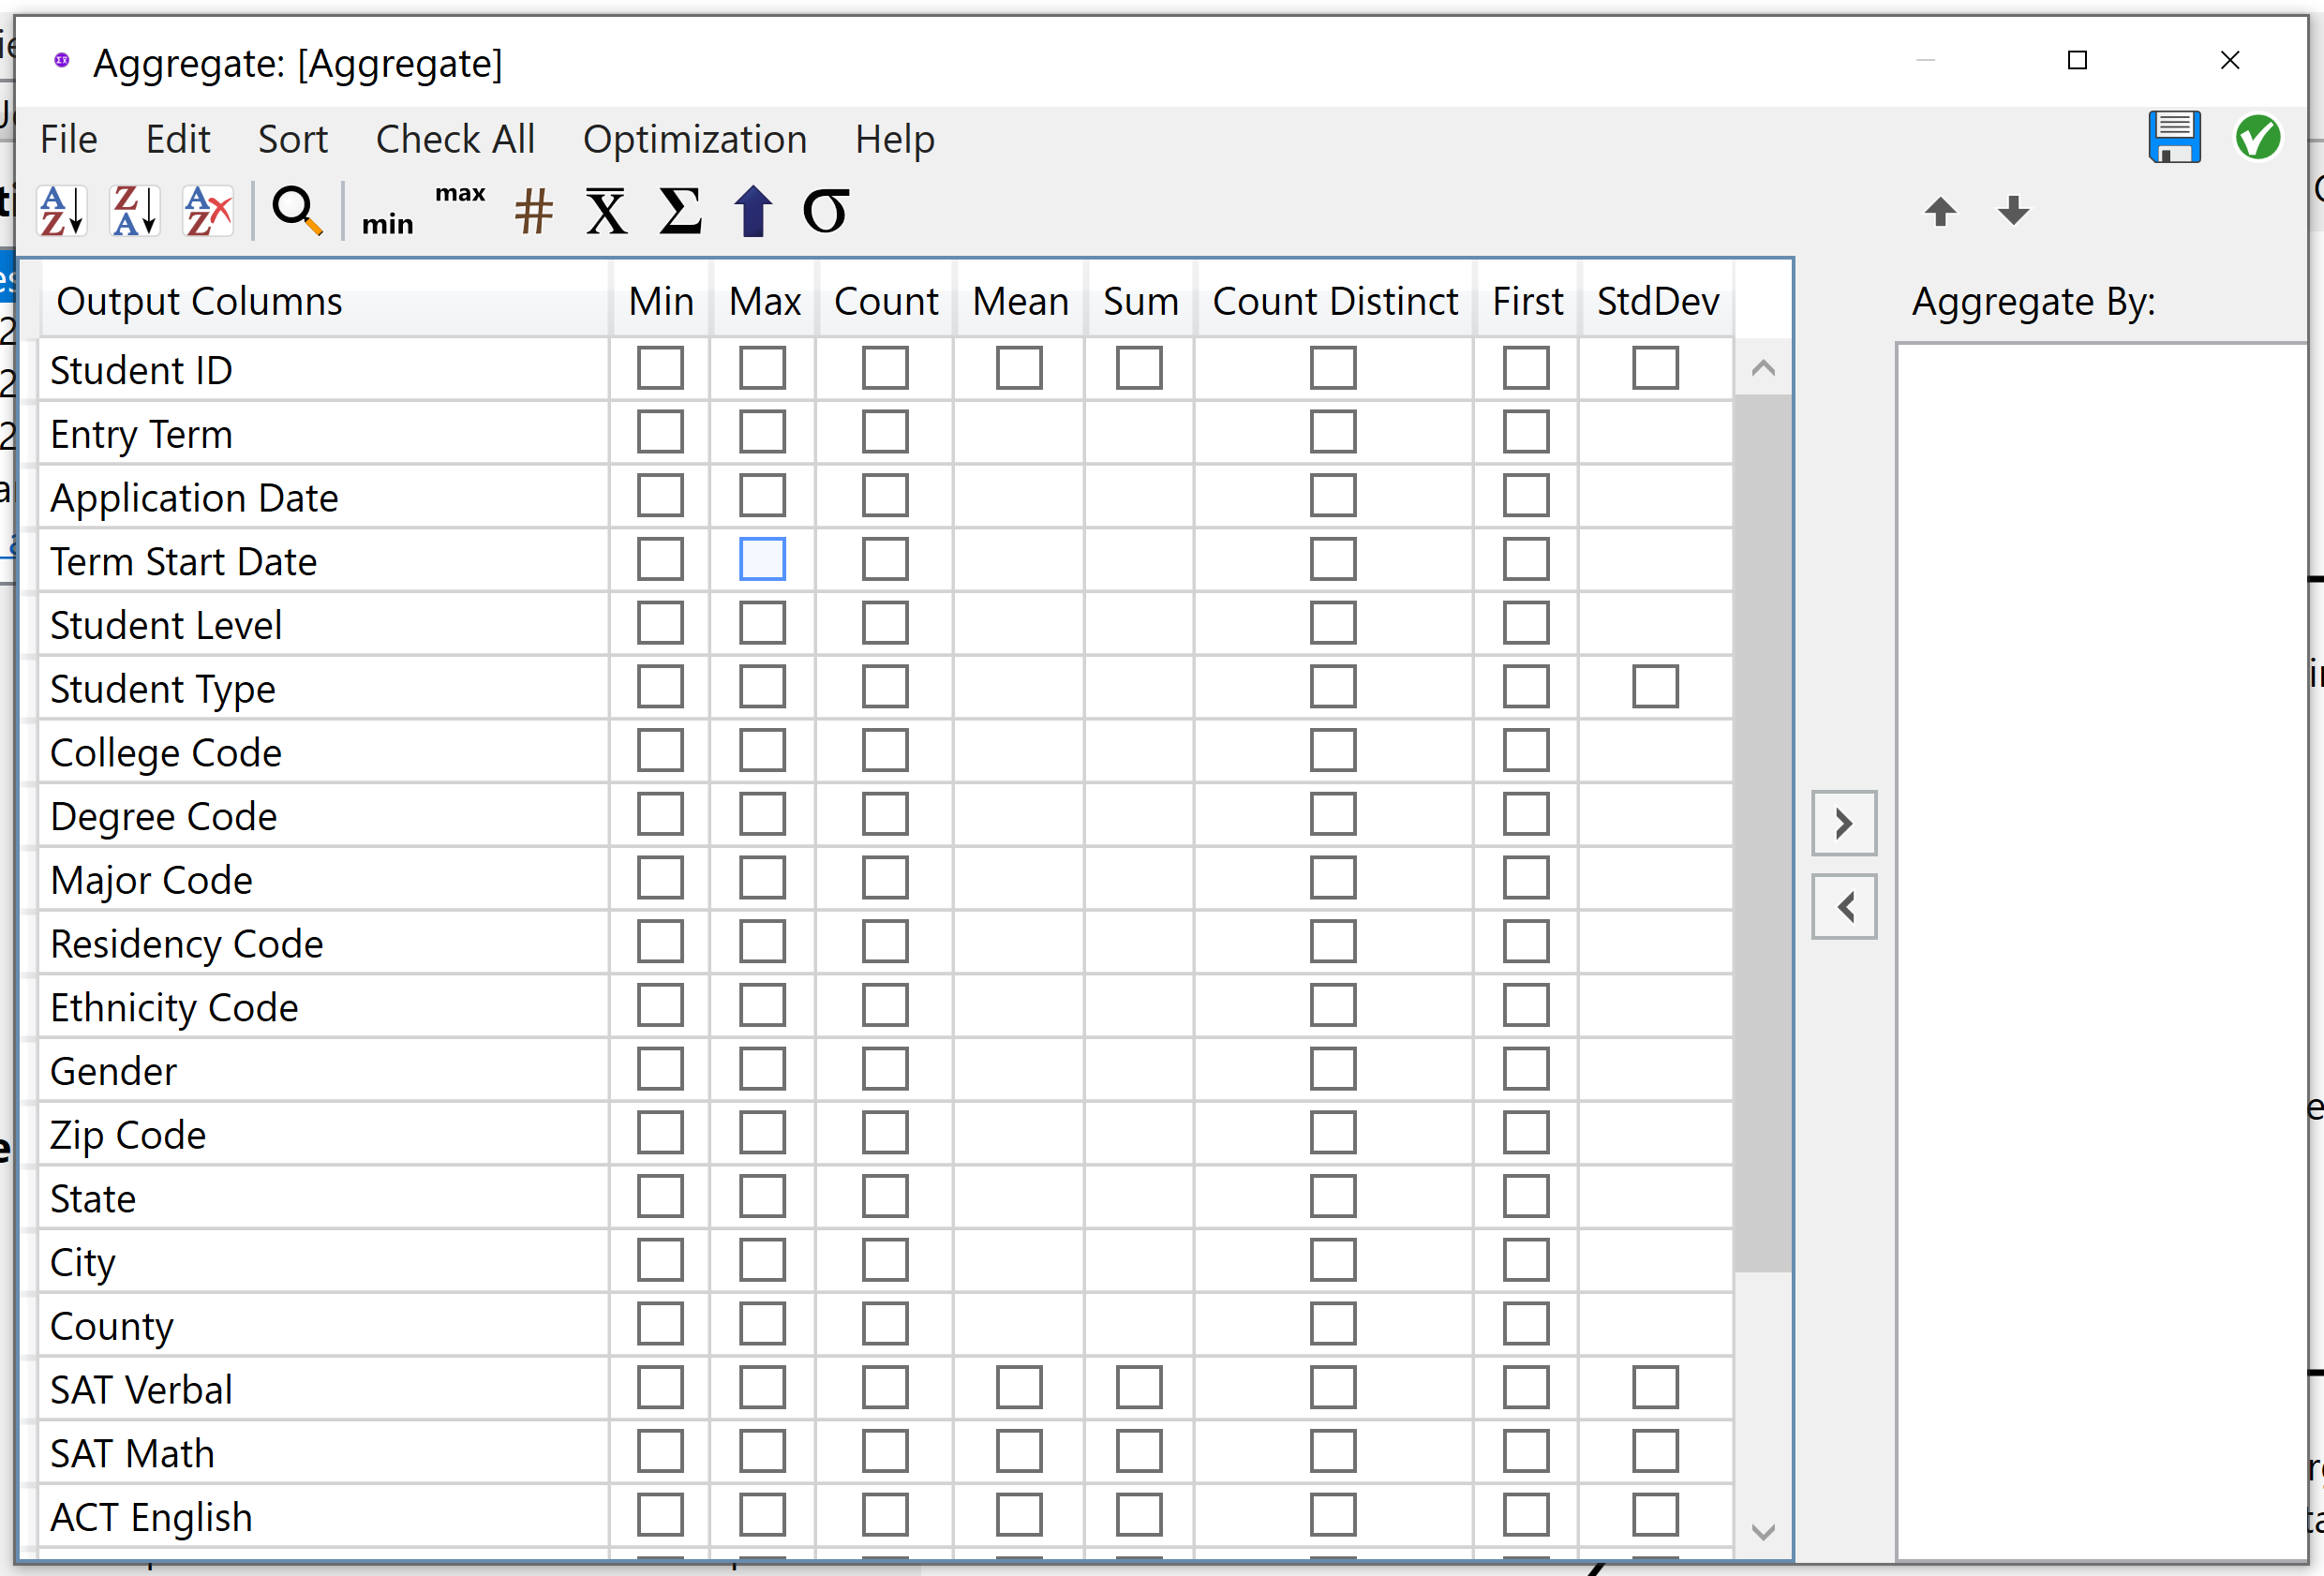This screenshot has width=2324, height=1576.
Task: Click the scrollbar down arrow
Action: pyautogui.click(x=1763, y=1531)
